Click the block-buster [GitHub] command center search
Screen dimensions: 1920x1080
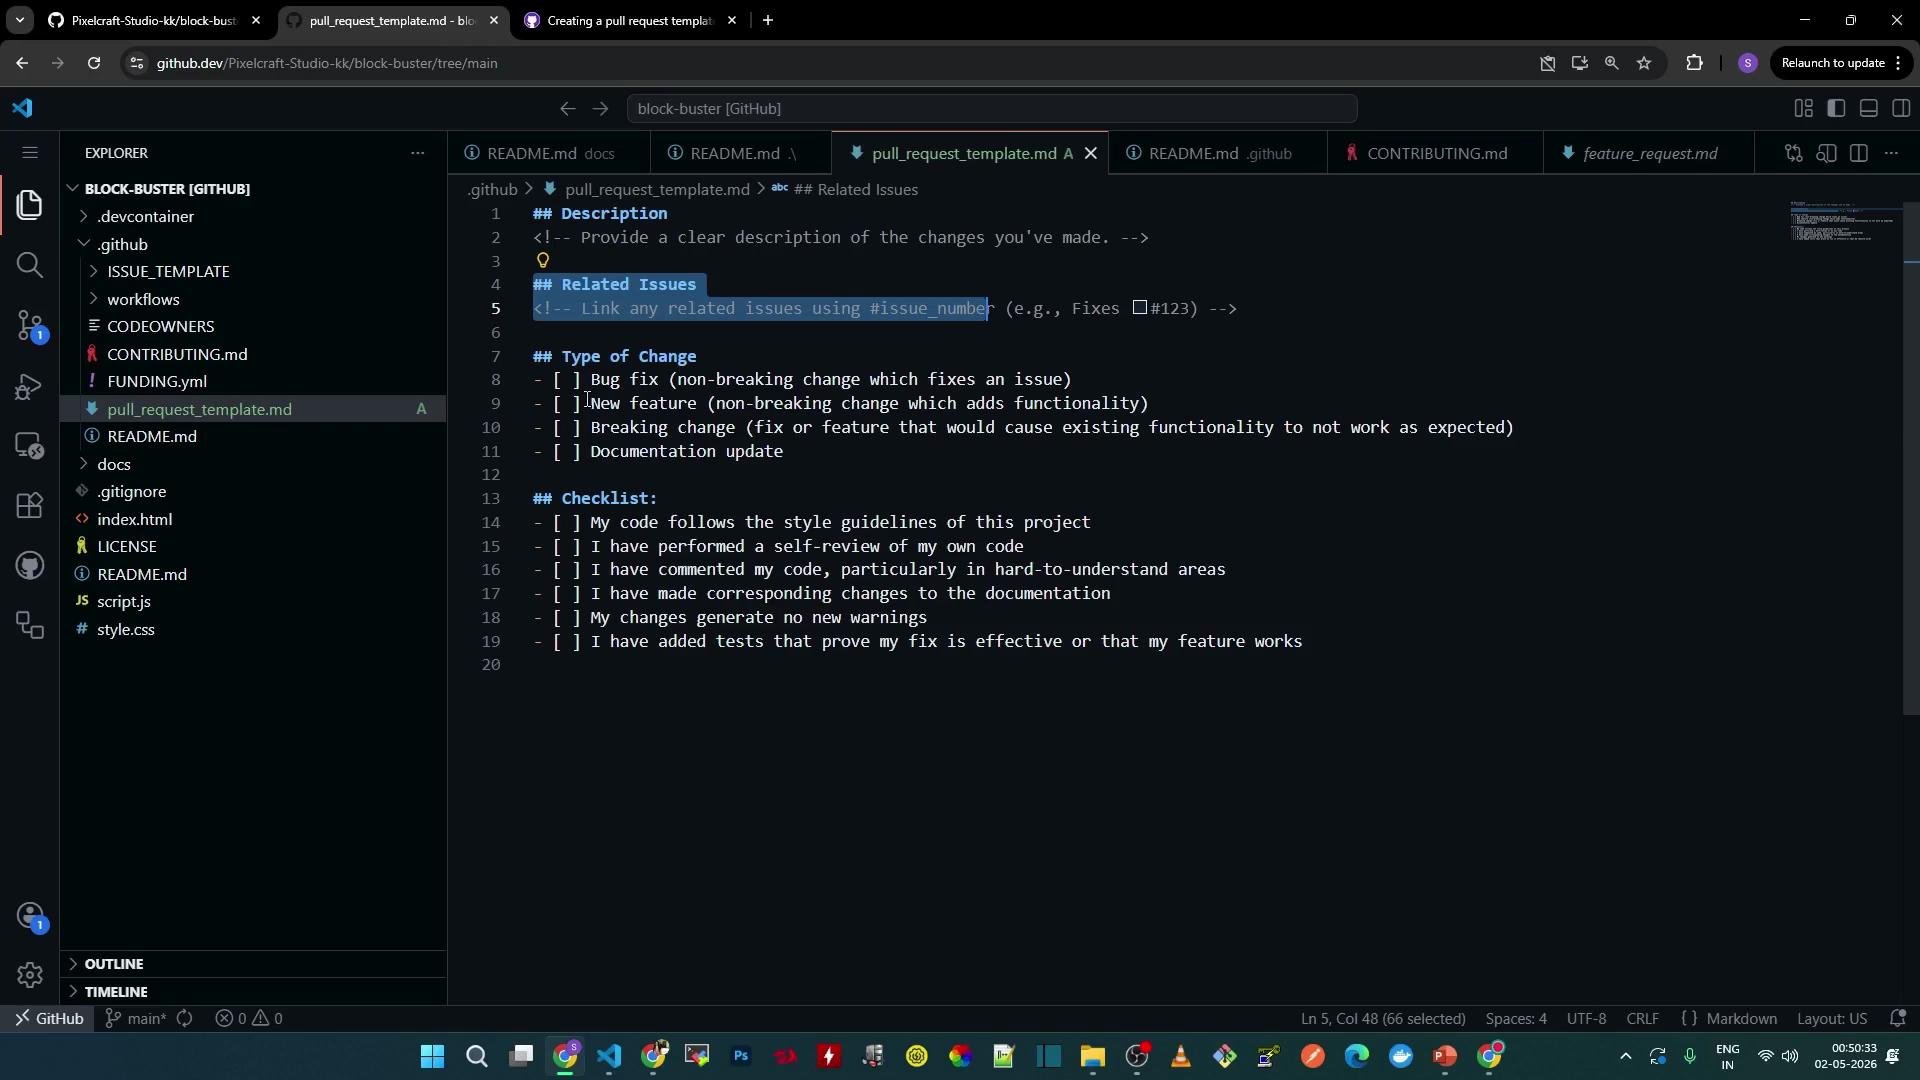992,109
